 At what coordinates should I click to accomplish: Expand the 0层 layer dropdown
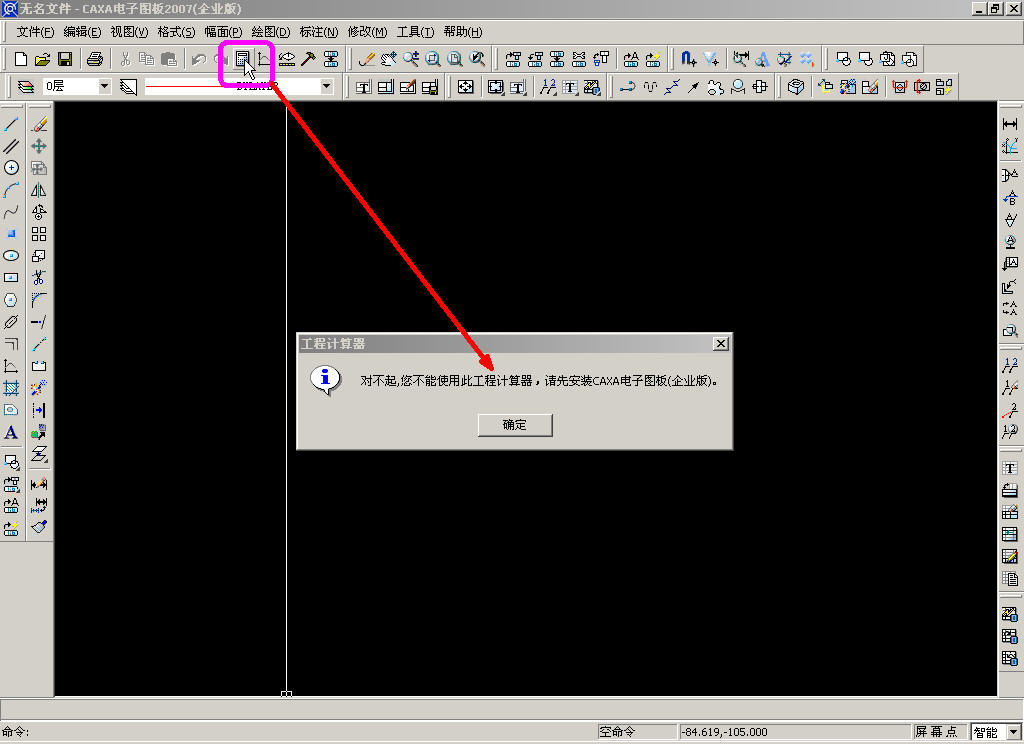104,86
